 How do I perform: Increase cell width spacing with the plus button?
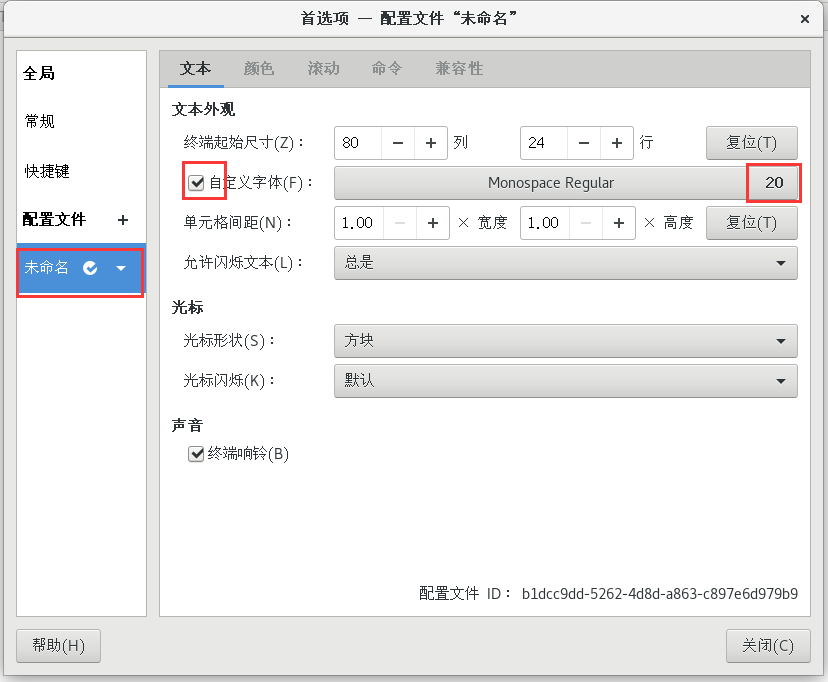pos(433,223)
